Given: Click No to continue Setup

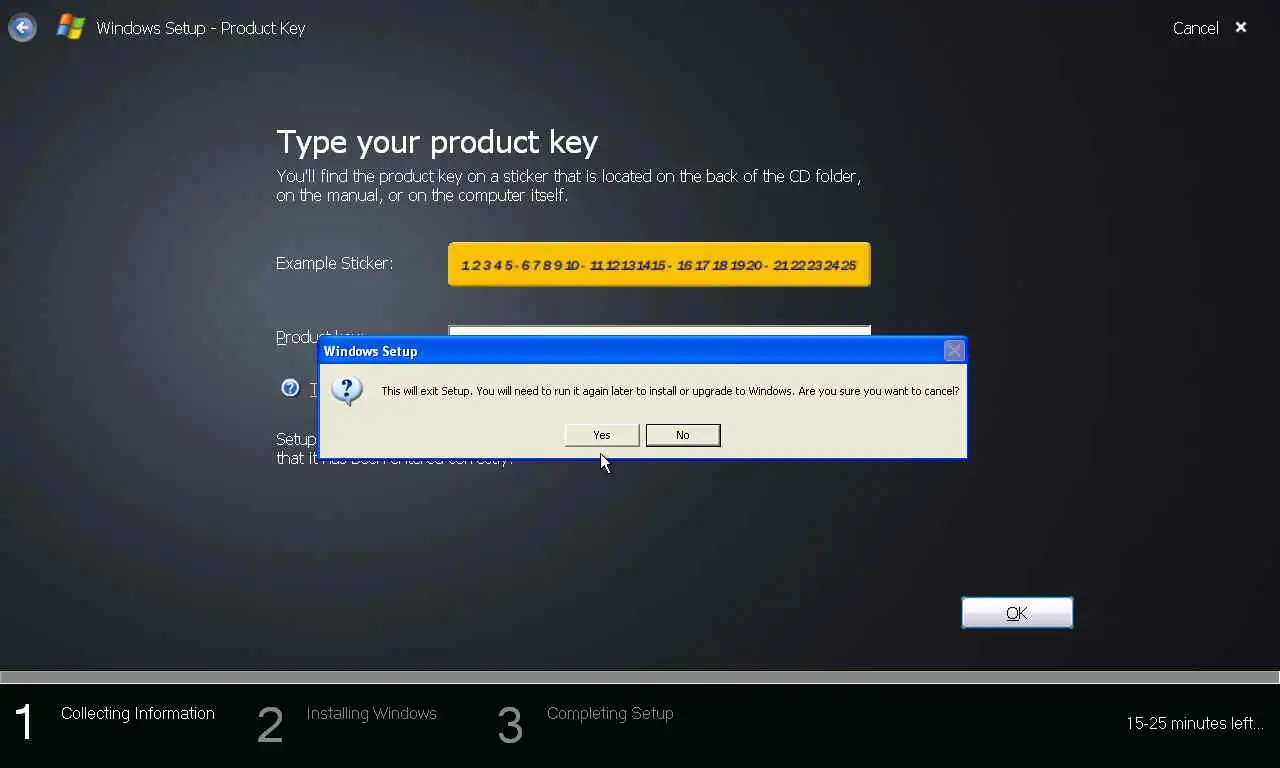Looking at the screenshot, I should 683,435.
